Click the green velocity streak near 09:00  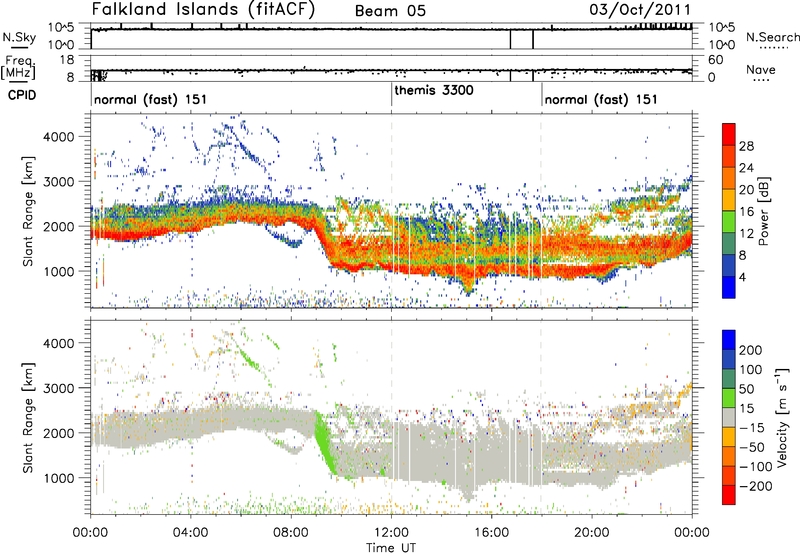(324, 443)
